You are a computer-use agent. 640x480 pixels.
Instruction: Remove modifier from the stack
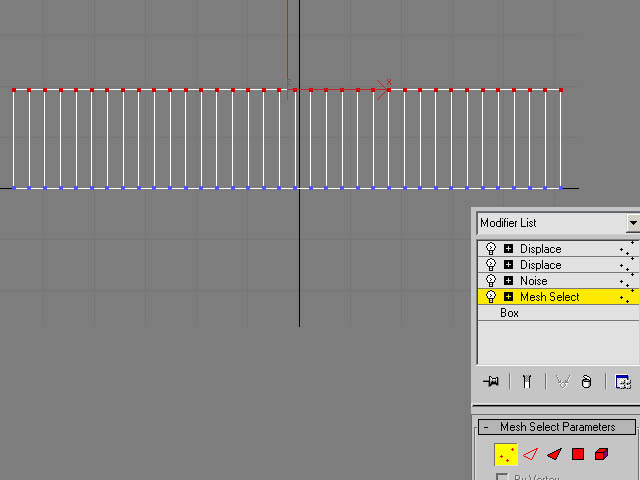pos(587,382)
